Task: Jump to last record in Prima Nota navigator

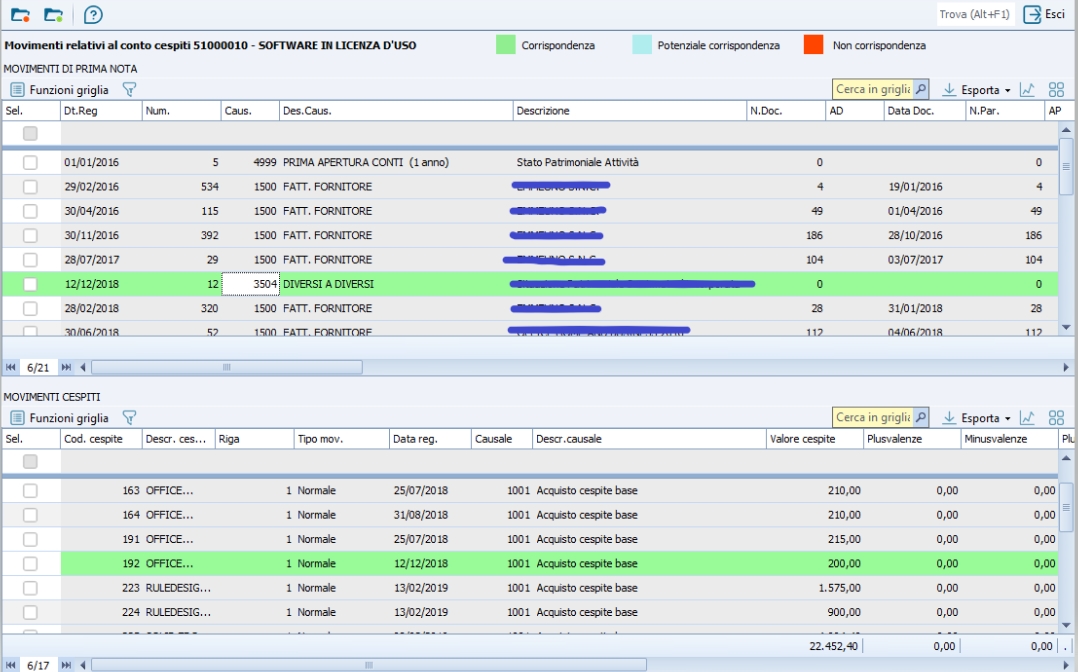Action: click(67, 367)
